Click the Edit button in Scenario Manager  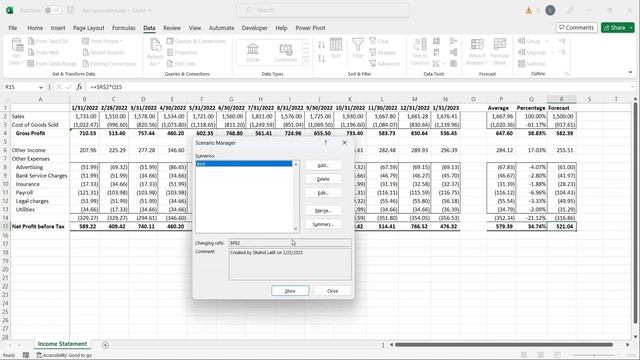[x=323, y=193]
